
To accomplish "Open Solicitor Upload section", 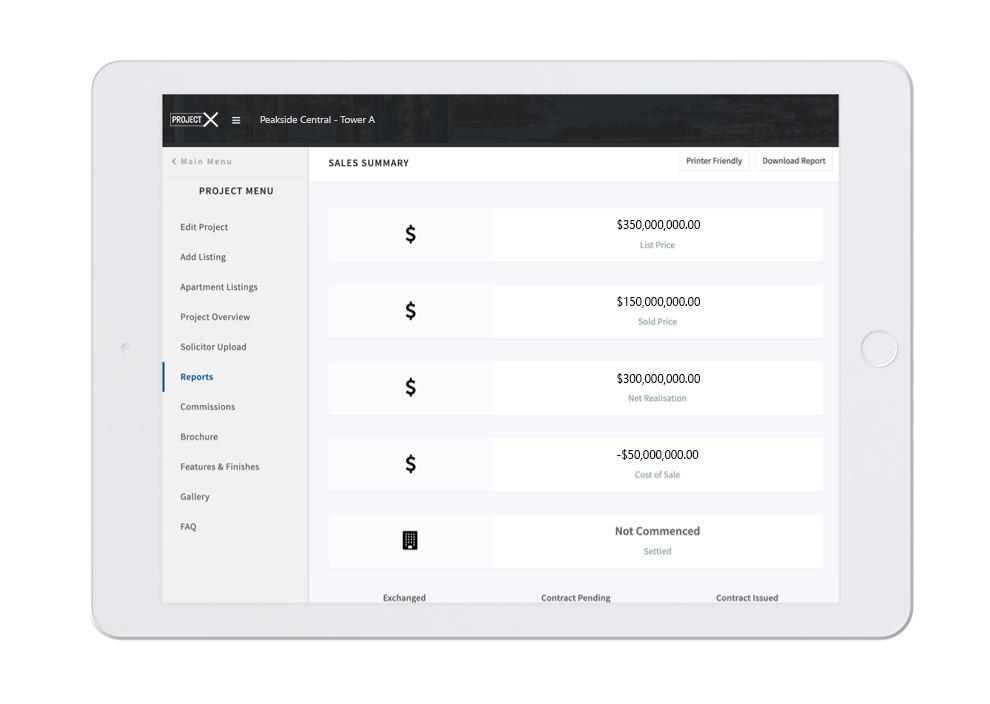I will 213,347.
